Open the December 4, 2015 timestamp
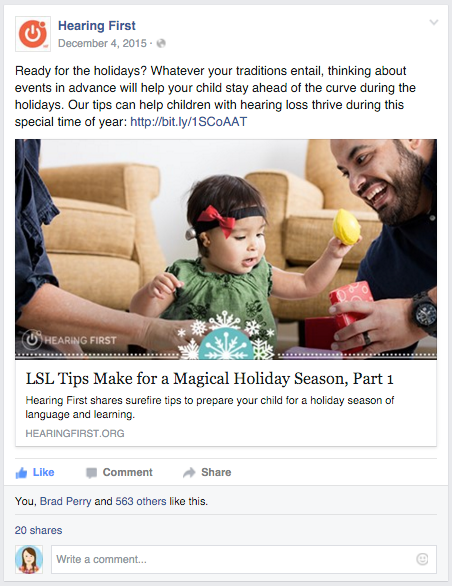The width and height of the screenshot is (452, 586). [x=102, y=43]
